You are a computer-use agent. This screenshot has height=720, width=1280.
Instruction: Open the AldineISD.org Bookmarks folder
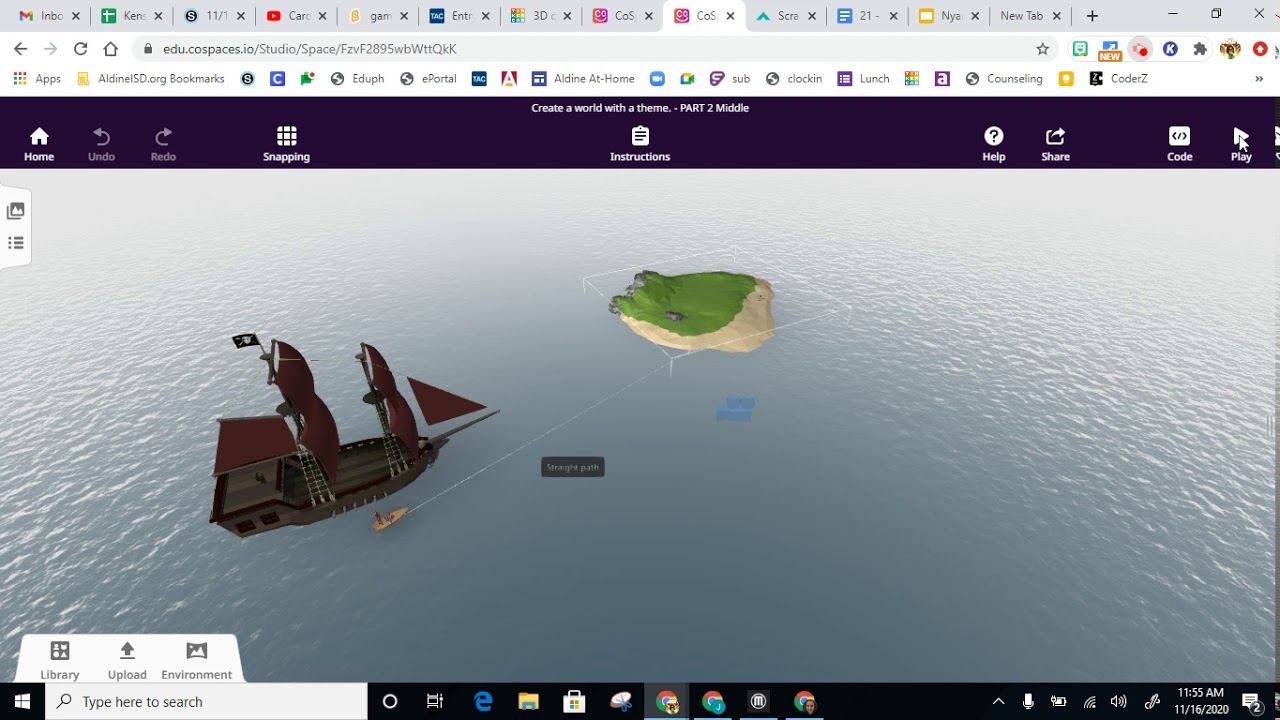(x=150, y=79)
